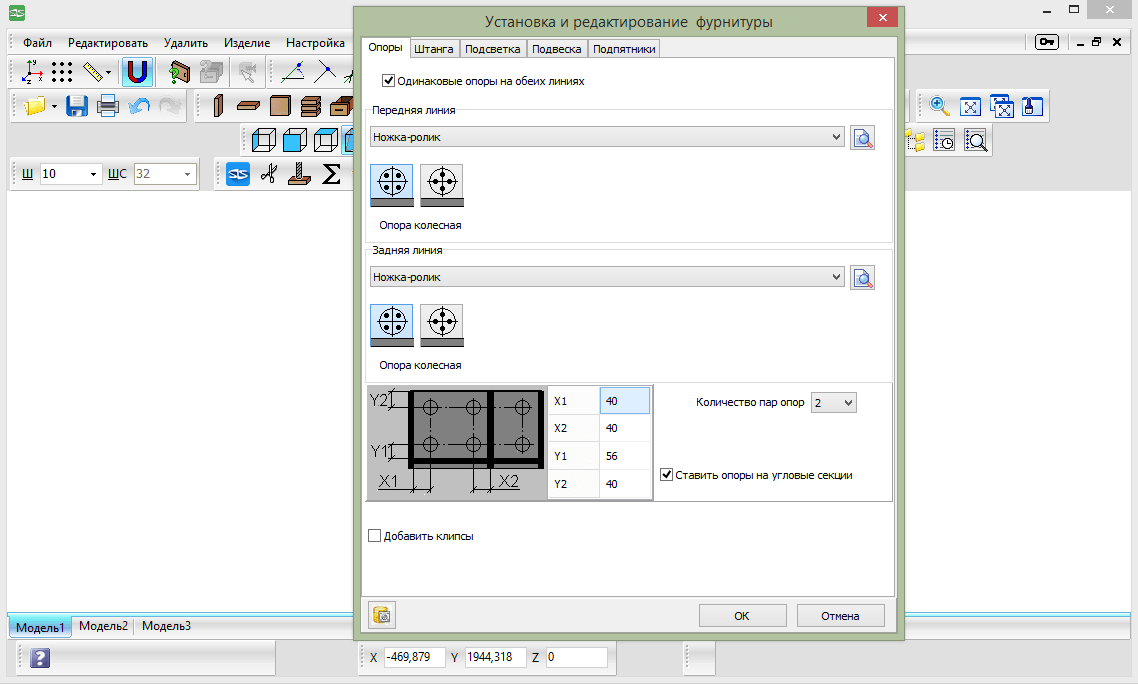The image size is (1138, 684).
Task: Browse front line supports with magnifier button
Action: pyautogui.click(x=862, y=137)
